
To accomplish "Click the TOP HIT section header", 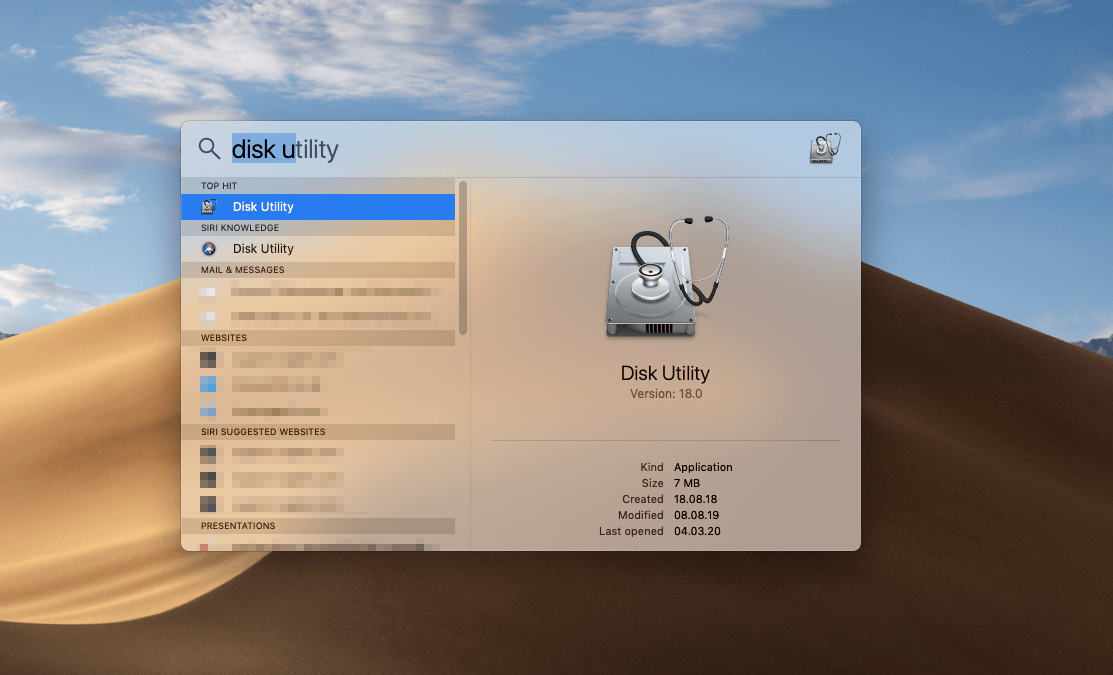I will click(x=318, y=186).
